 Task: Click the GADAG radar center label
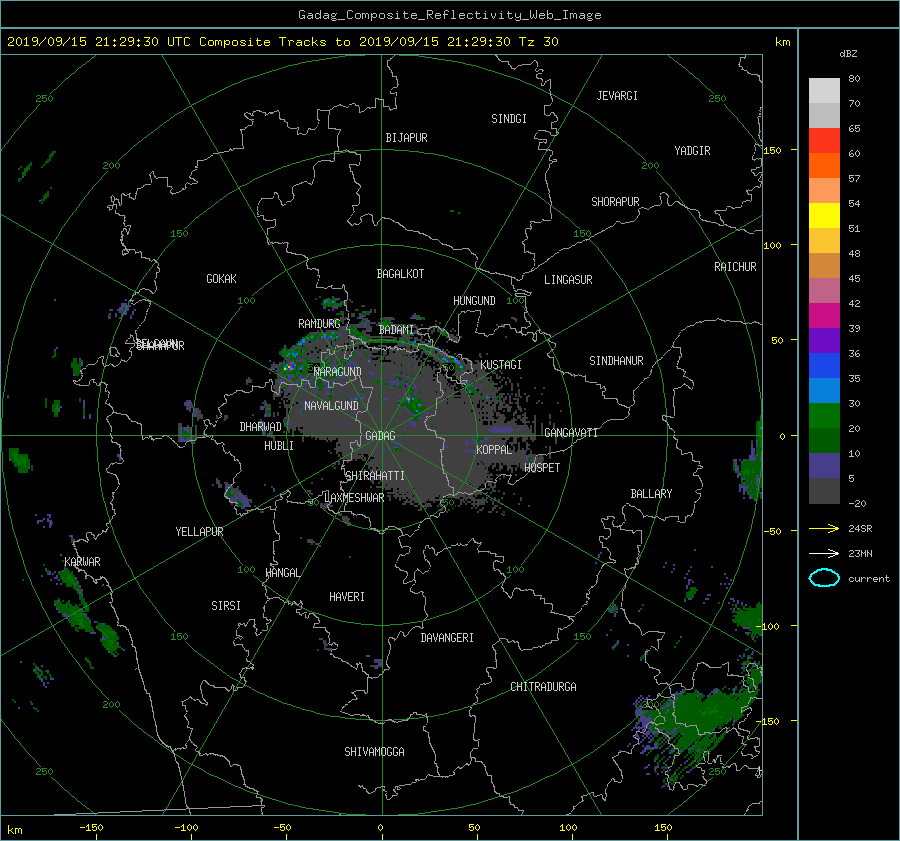pyautogui.click(x=380, y=436)
